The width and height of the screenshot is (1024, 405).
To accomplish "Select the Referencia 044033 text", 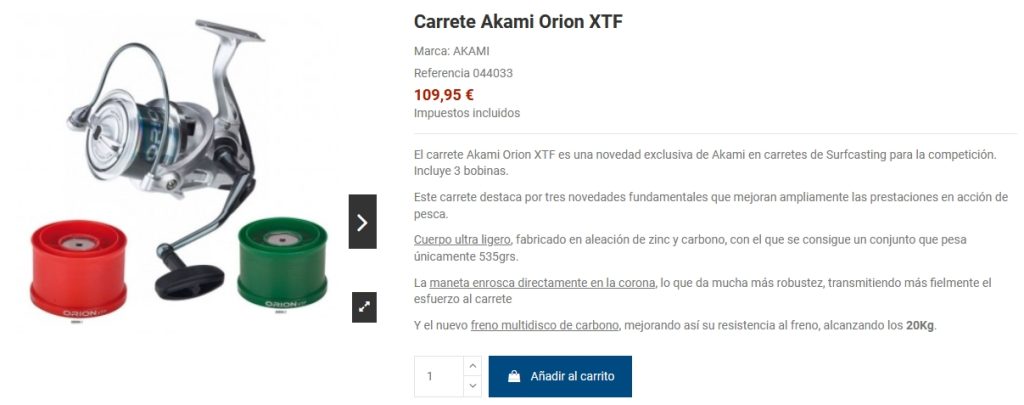I will [463, 73].
